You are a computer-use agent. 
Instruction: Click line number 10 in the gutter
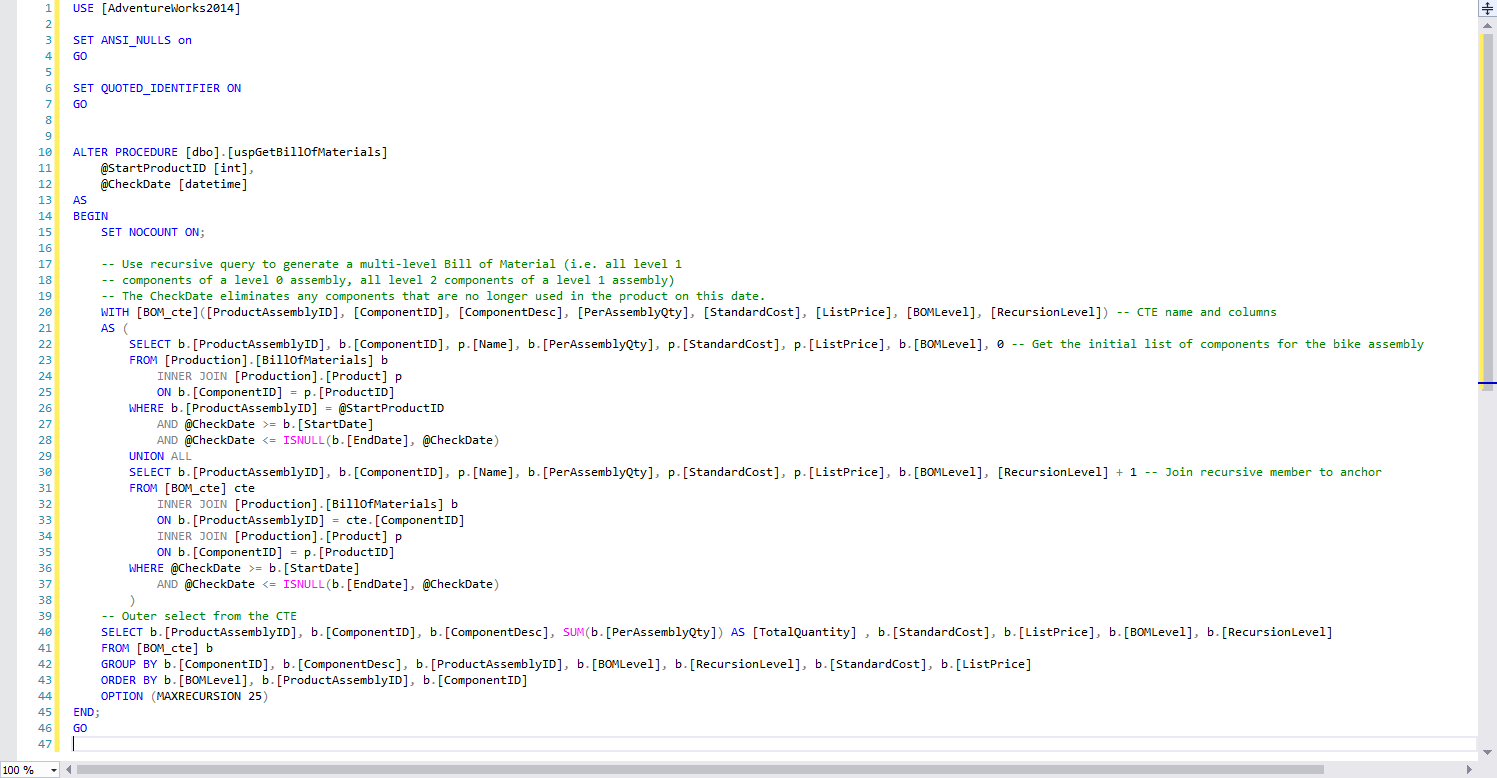[x=45, y=152]
